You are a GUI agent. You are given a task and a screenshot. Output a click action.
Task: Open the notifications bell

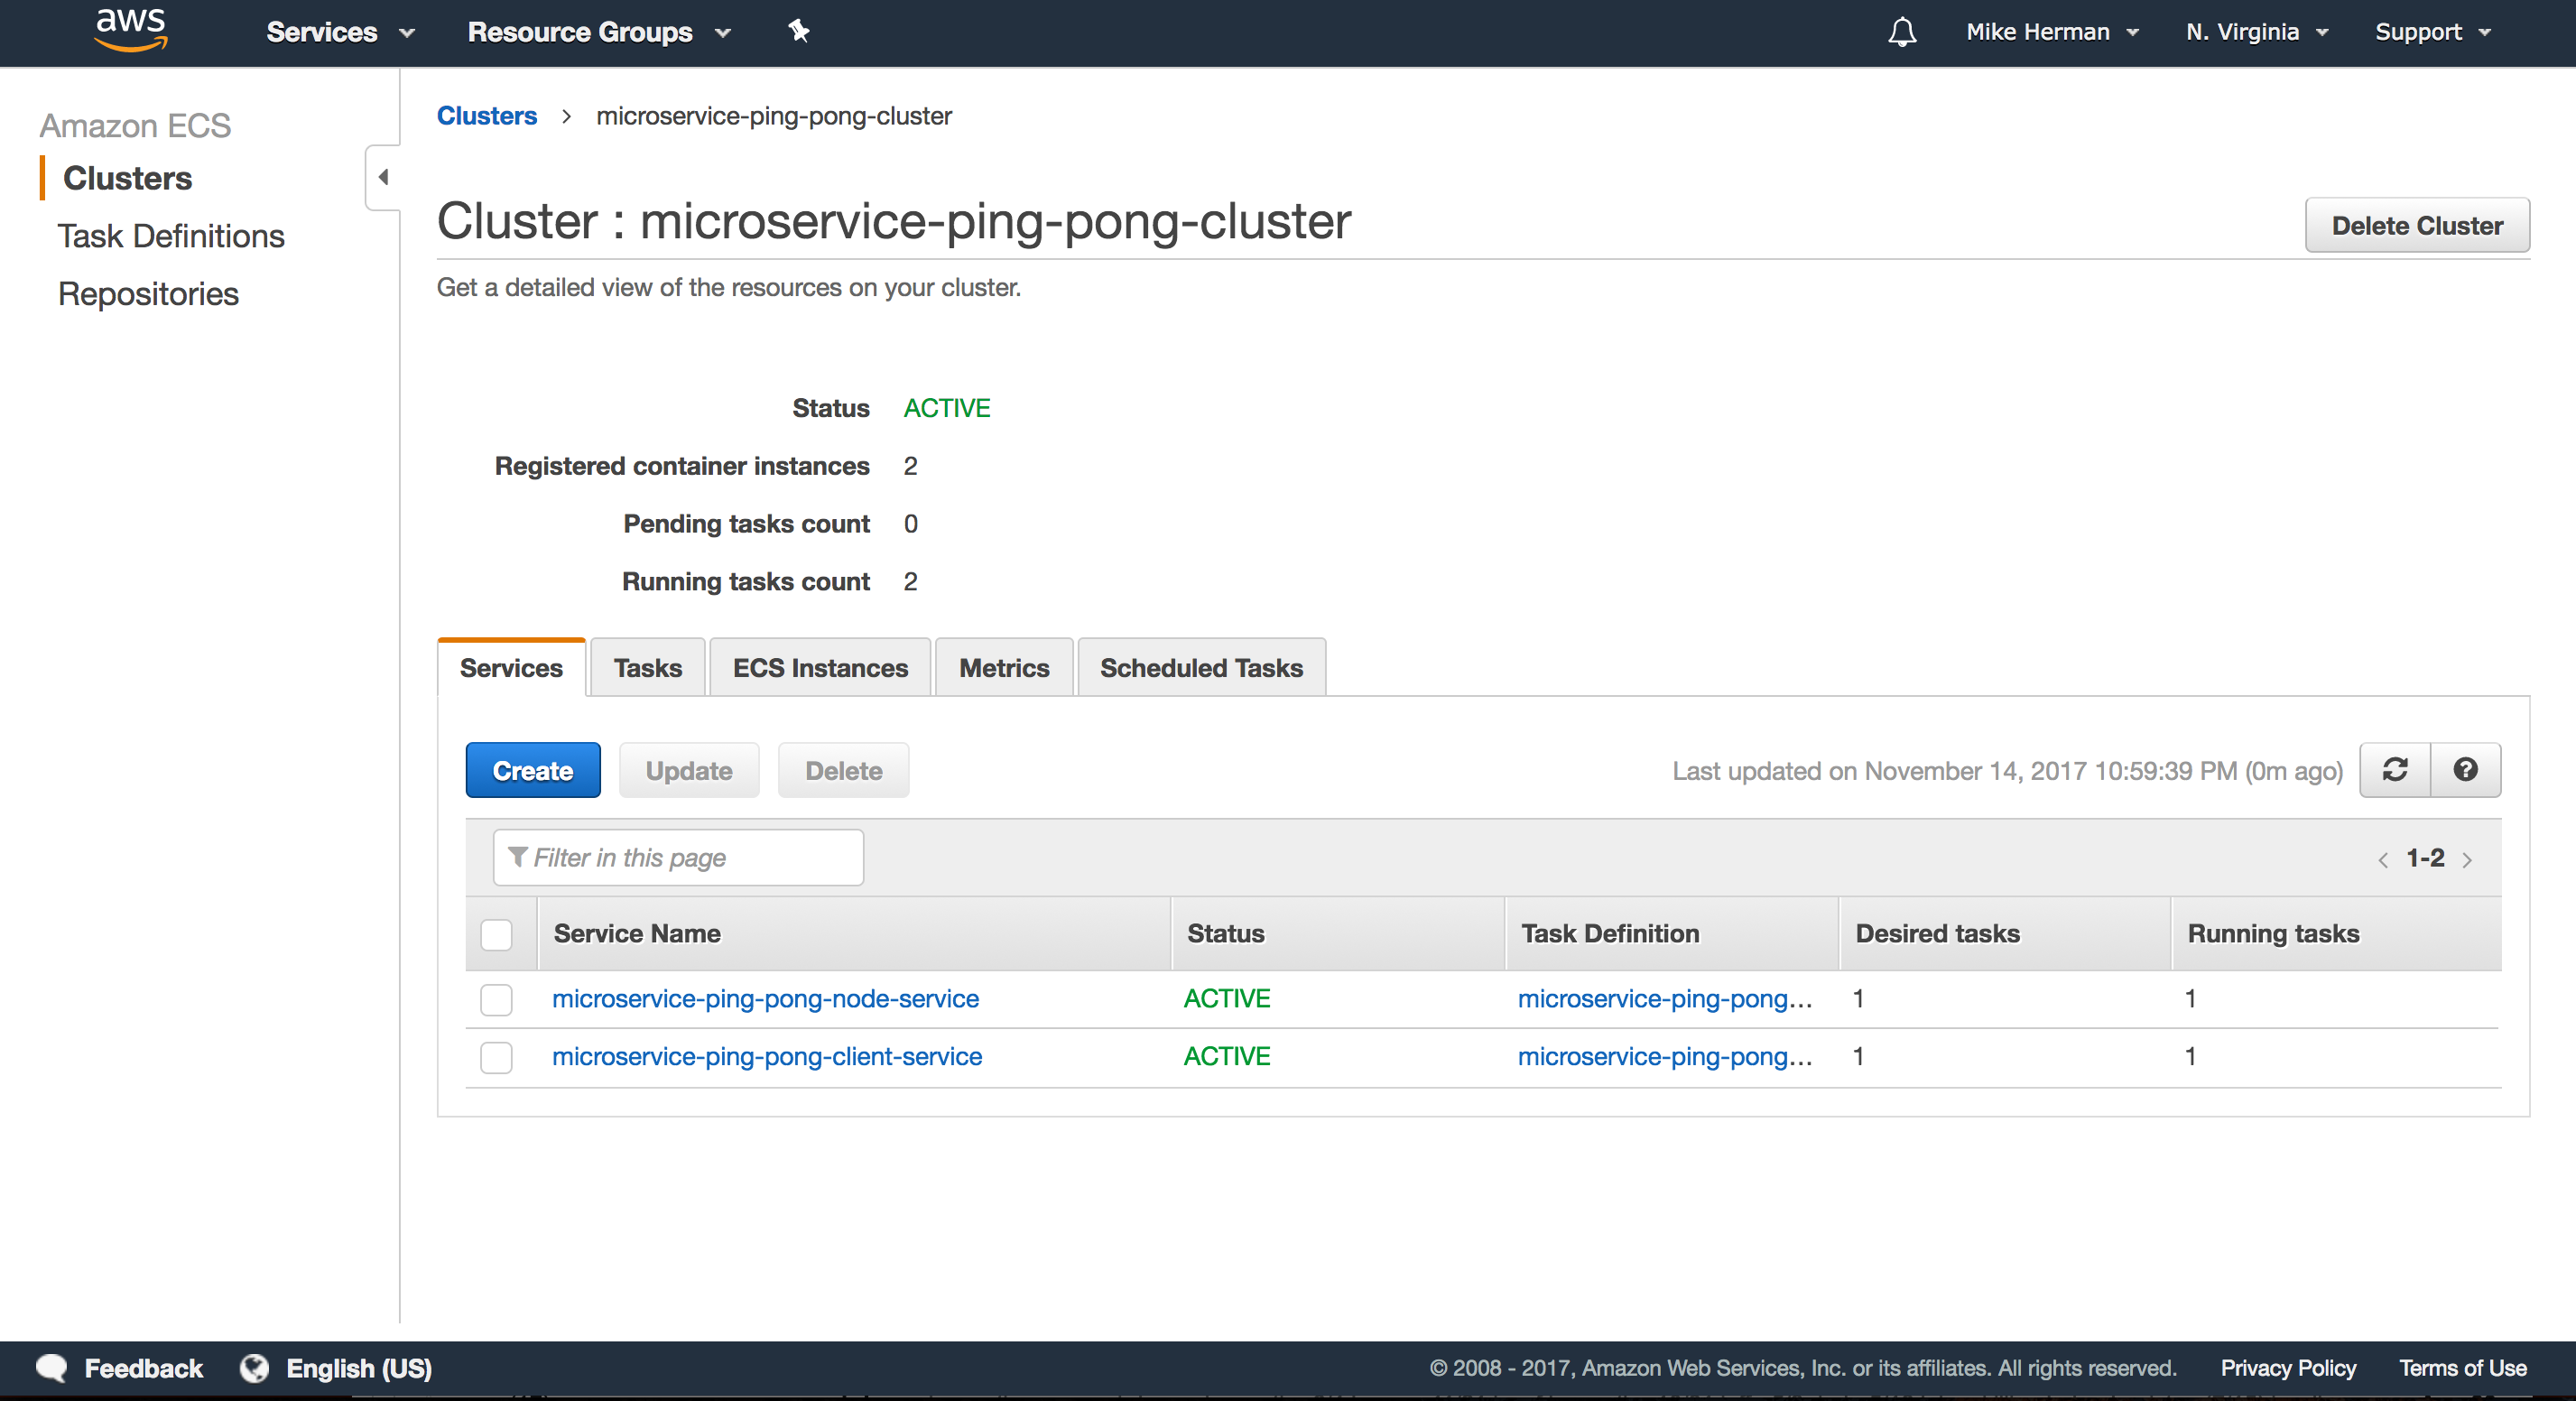1901,32
